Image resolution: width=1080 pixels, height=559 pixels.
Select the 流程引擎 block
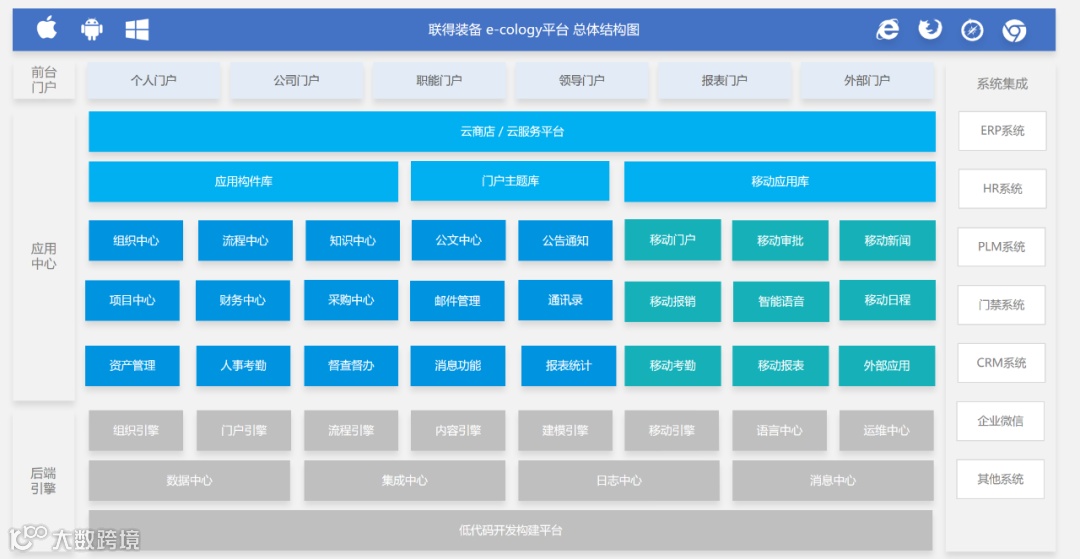point(351,431)
